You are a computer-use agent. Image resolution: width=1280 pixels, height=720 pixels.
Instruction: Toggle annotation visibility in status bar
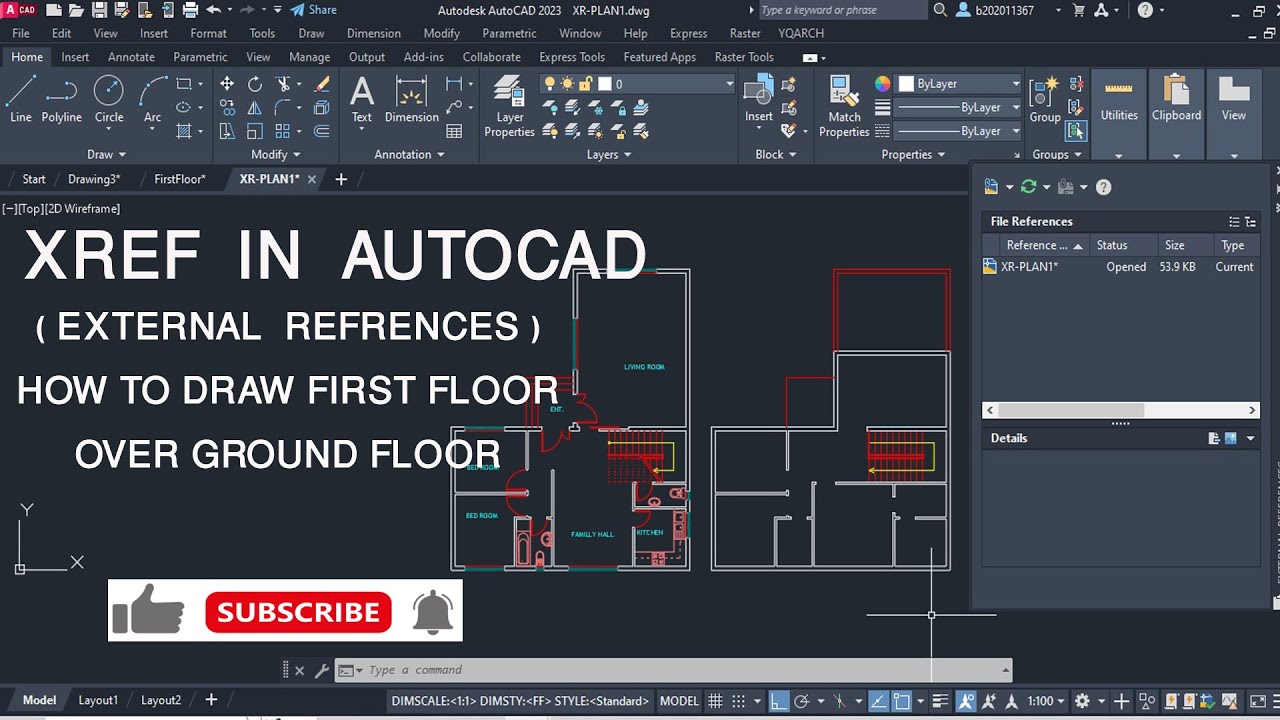966,701
